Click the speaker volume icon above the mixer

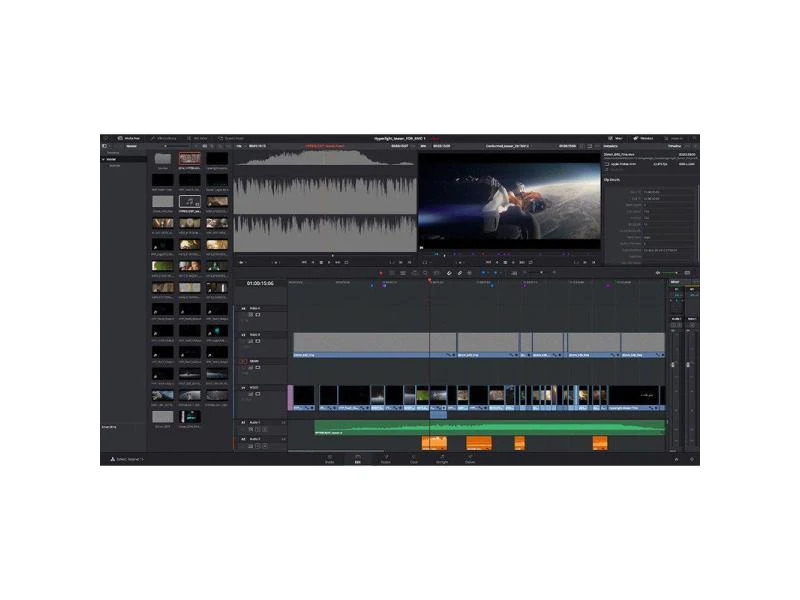click(x=658, y=273)
